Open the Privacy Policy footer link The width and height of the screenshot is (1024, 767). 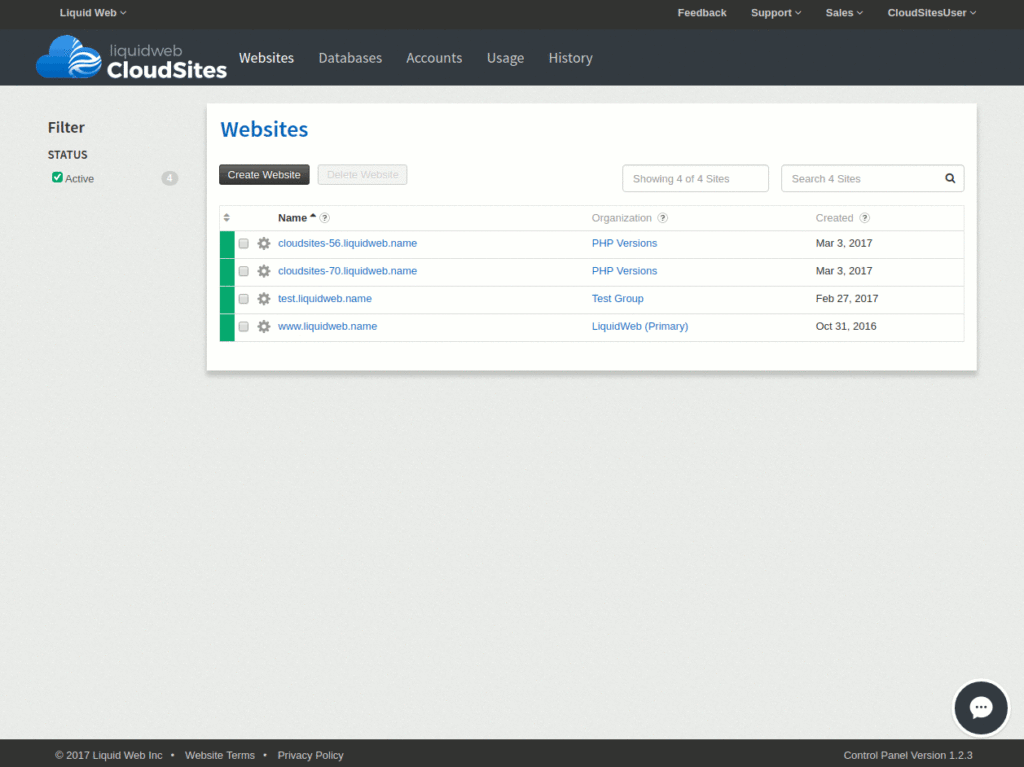[310, 755]
